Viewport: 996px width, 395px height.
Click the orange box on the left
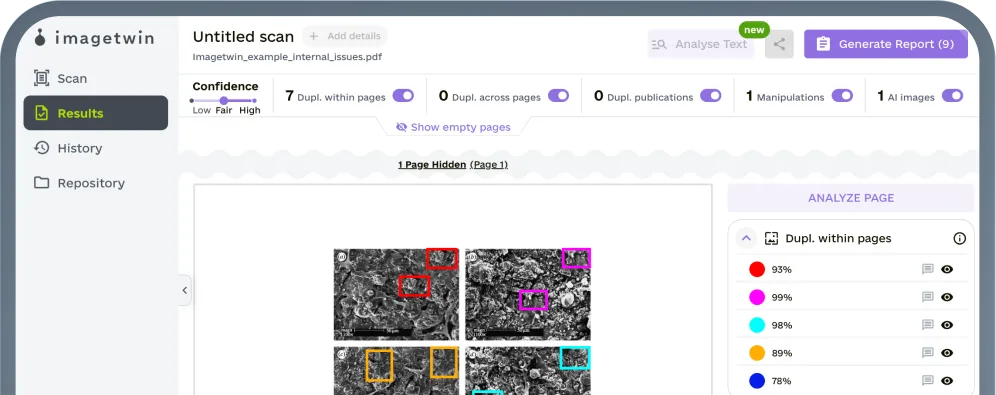click(x=379, y=365)
